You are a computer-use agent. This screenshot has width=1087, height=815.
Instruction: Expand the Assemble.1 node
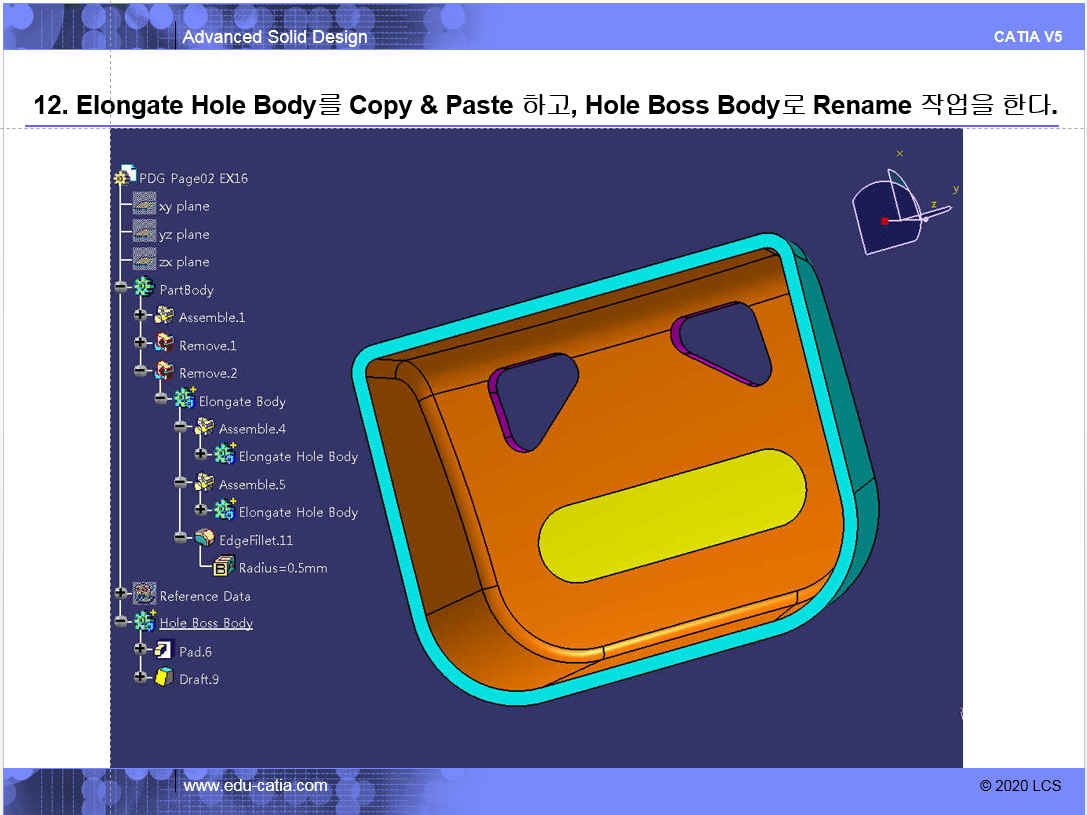141,316
